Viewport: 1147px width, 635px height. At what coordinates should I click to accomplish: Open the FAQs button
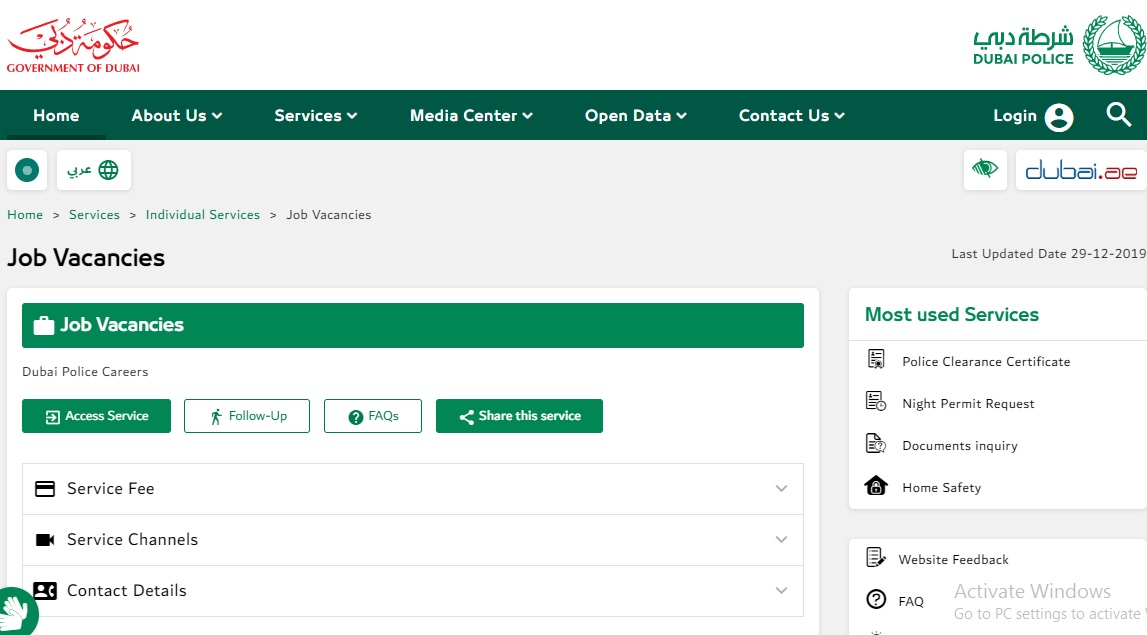(x=373, y=416)
